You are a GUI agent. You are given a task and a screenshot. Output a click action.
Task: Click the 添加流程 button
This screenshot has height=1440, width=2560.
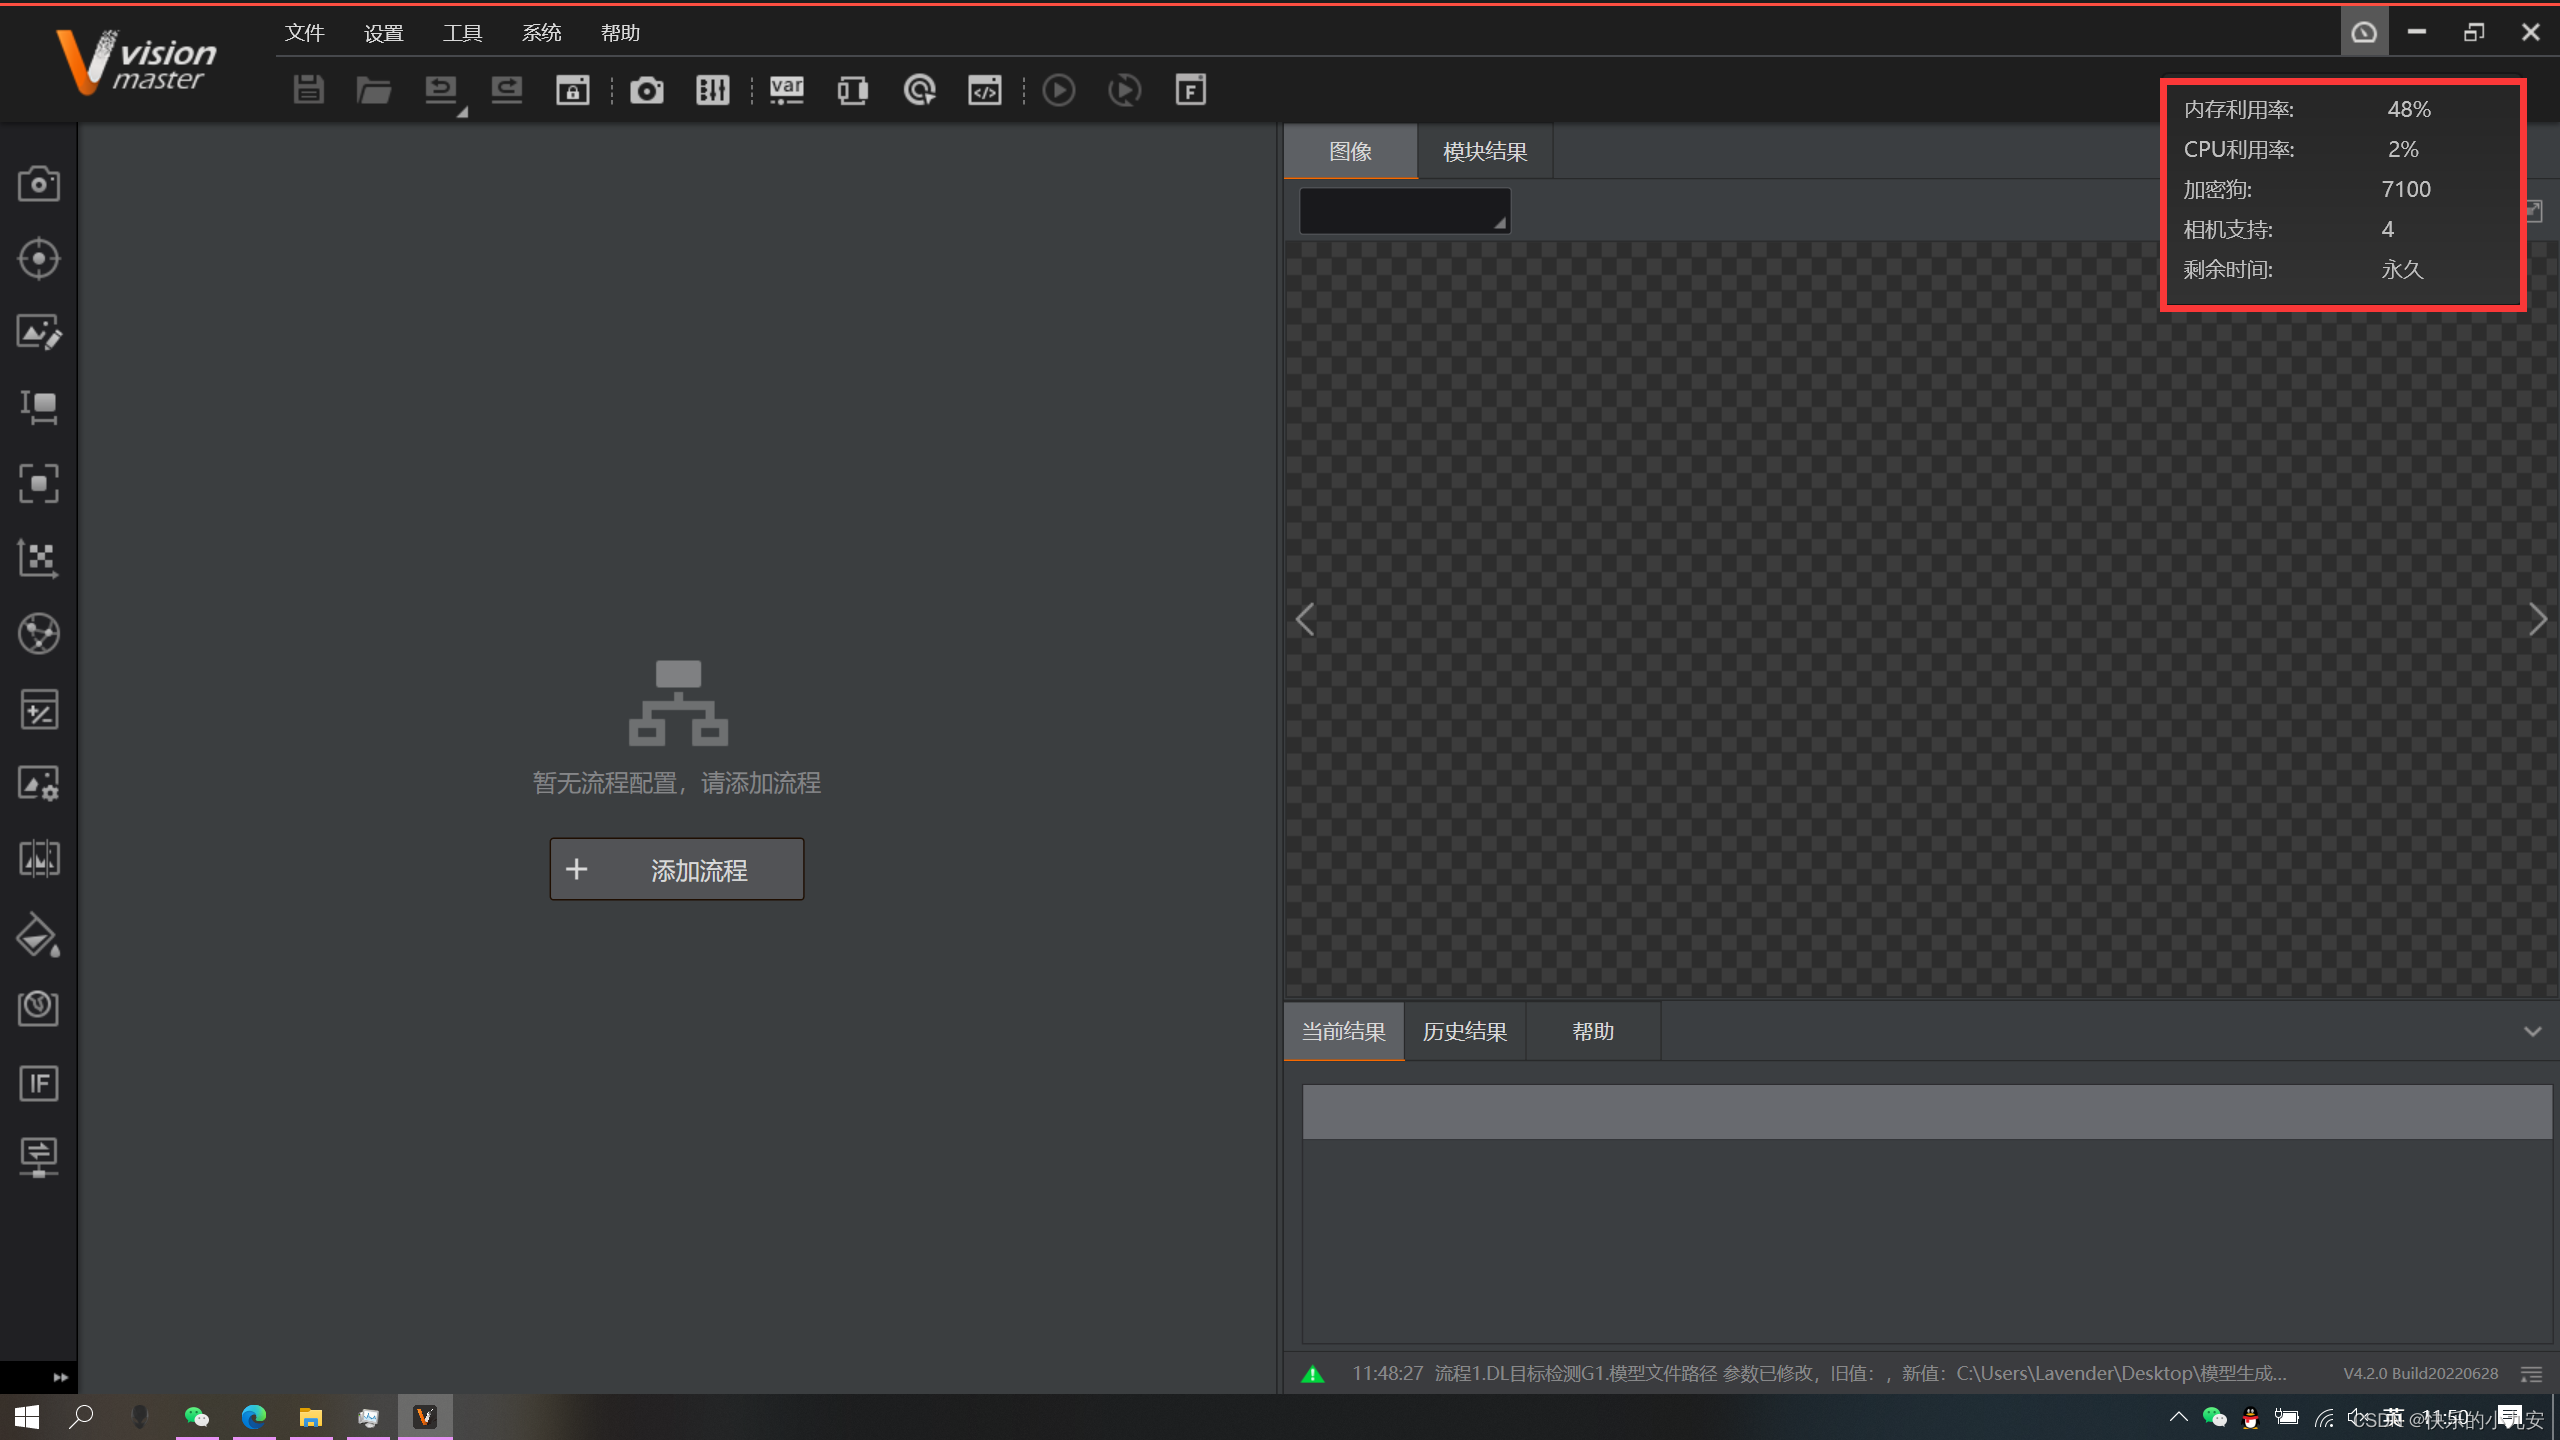676,868
